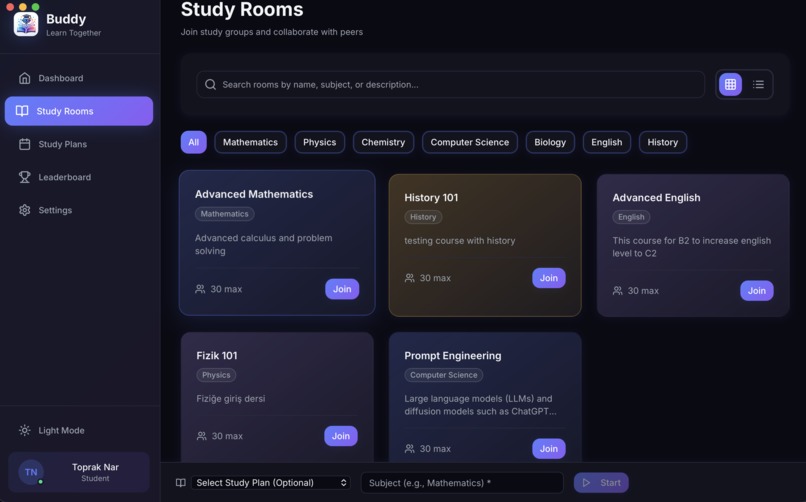Click the Advanced English card title
This screenshot has height=502, width=806.
click(x=656, y=198)
